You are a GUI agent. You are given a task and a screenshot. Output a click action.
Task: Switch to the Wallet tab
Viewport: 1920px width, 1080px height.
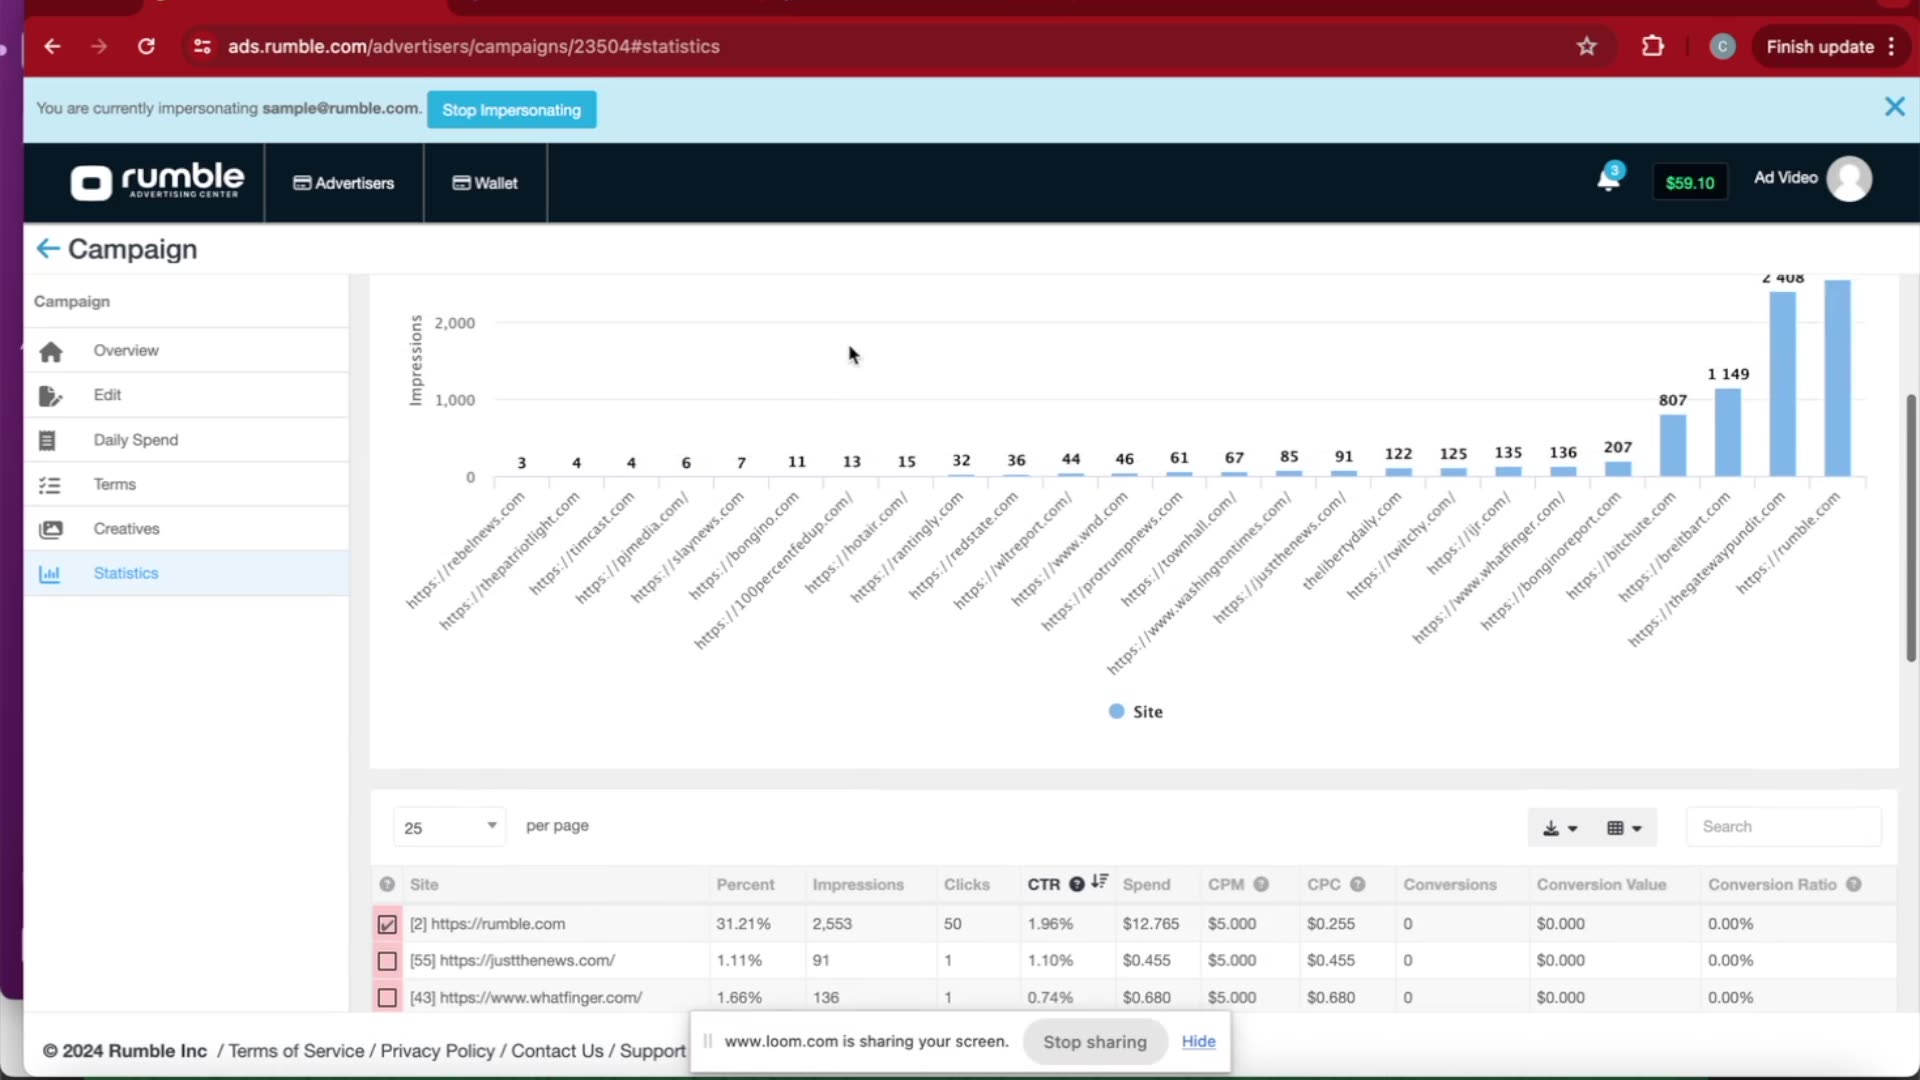pyautogui.click(x=485, y=183)
